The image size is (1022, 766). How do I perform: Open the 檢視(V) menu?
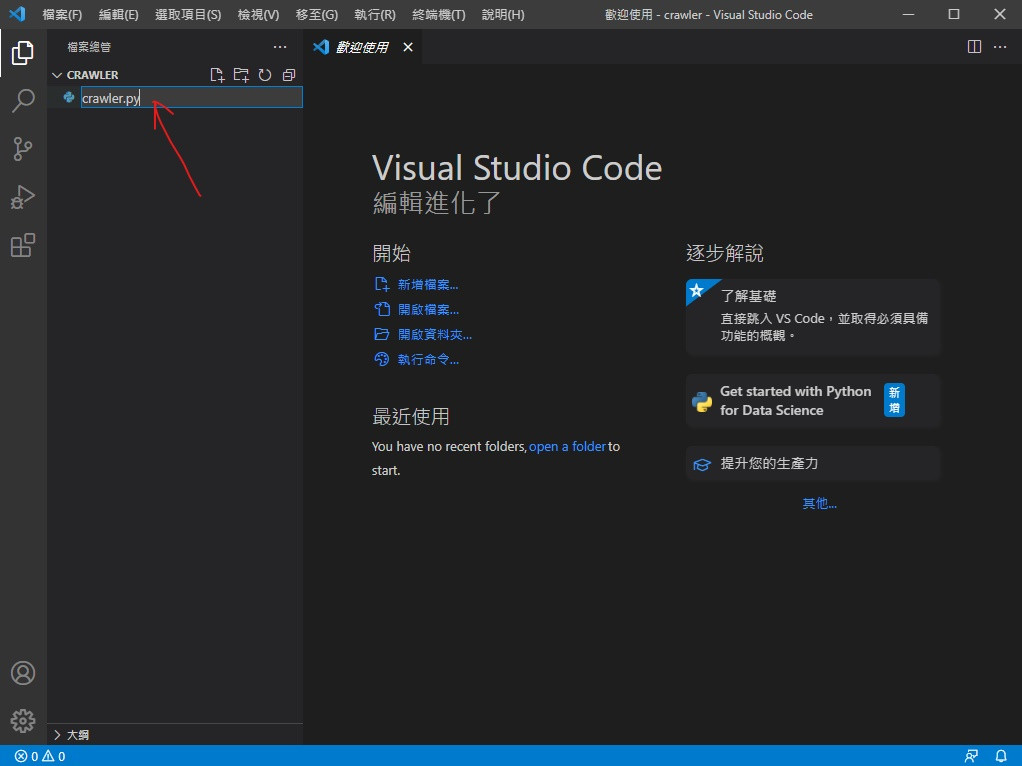[259, 14]
